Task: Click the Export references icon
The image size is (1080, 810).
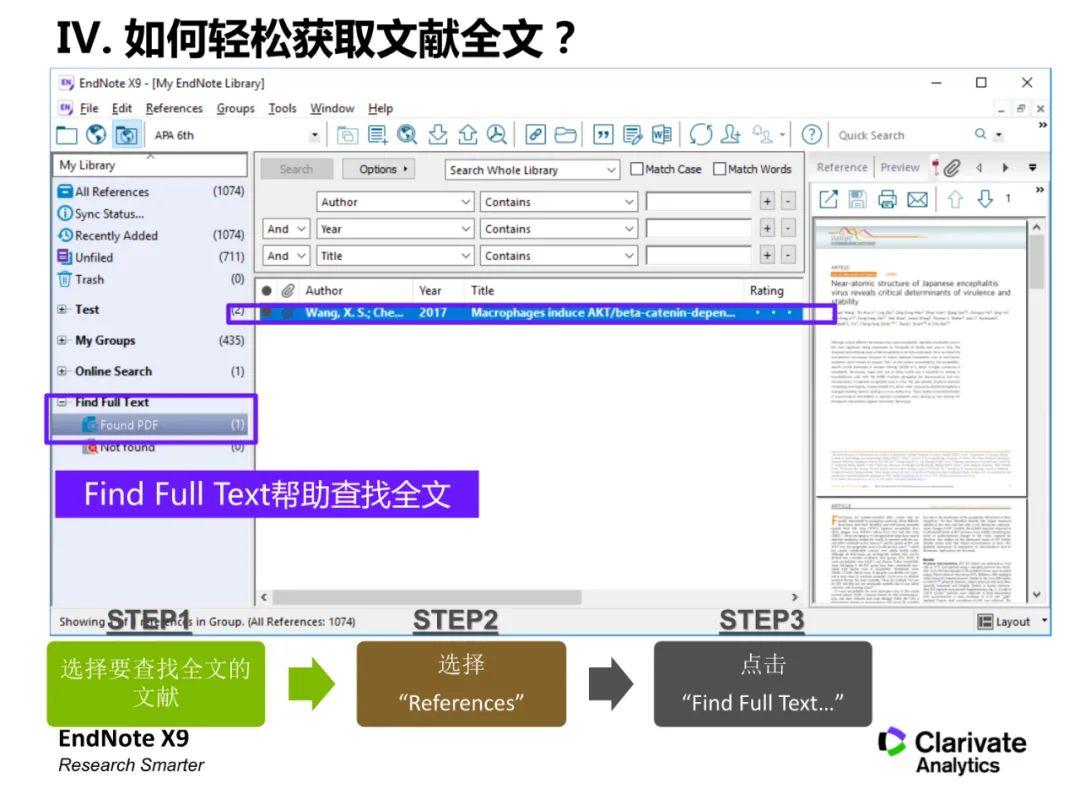Action: 469,134
